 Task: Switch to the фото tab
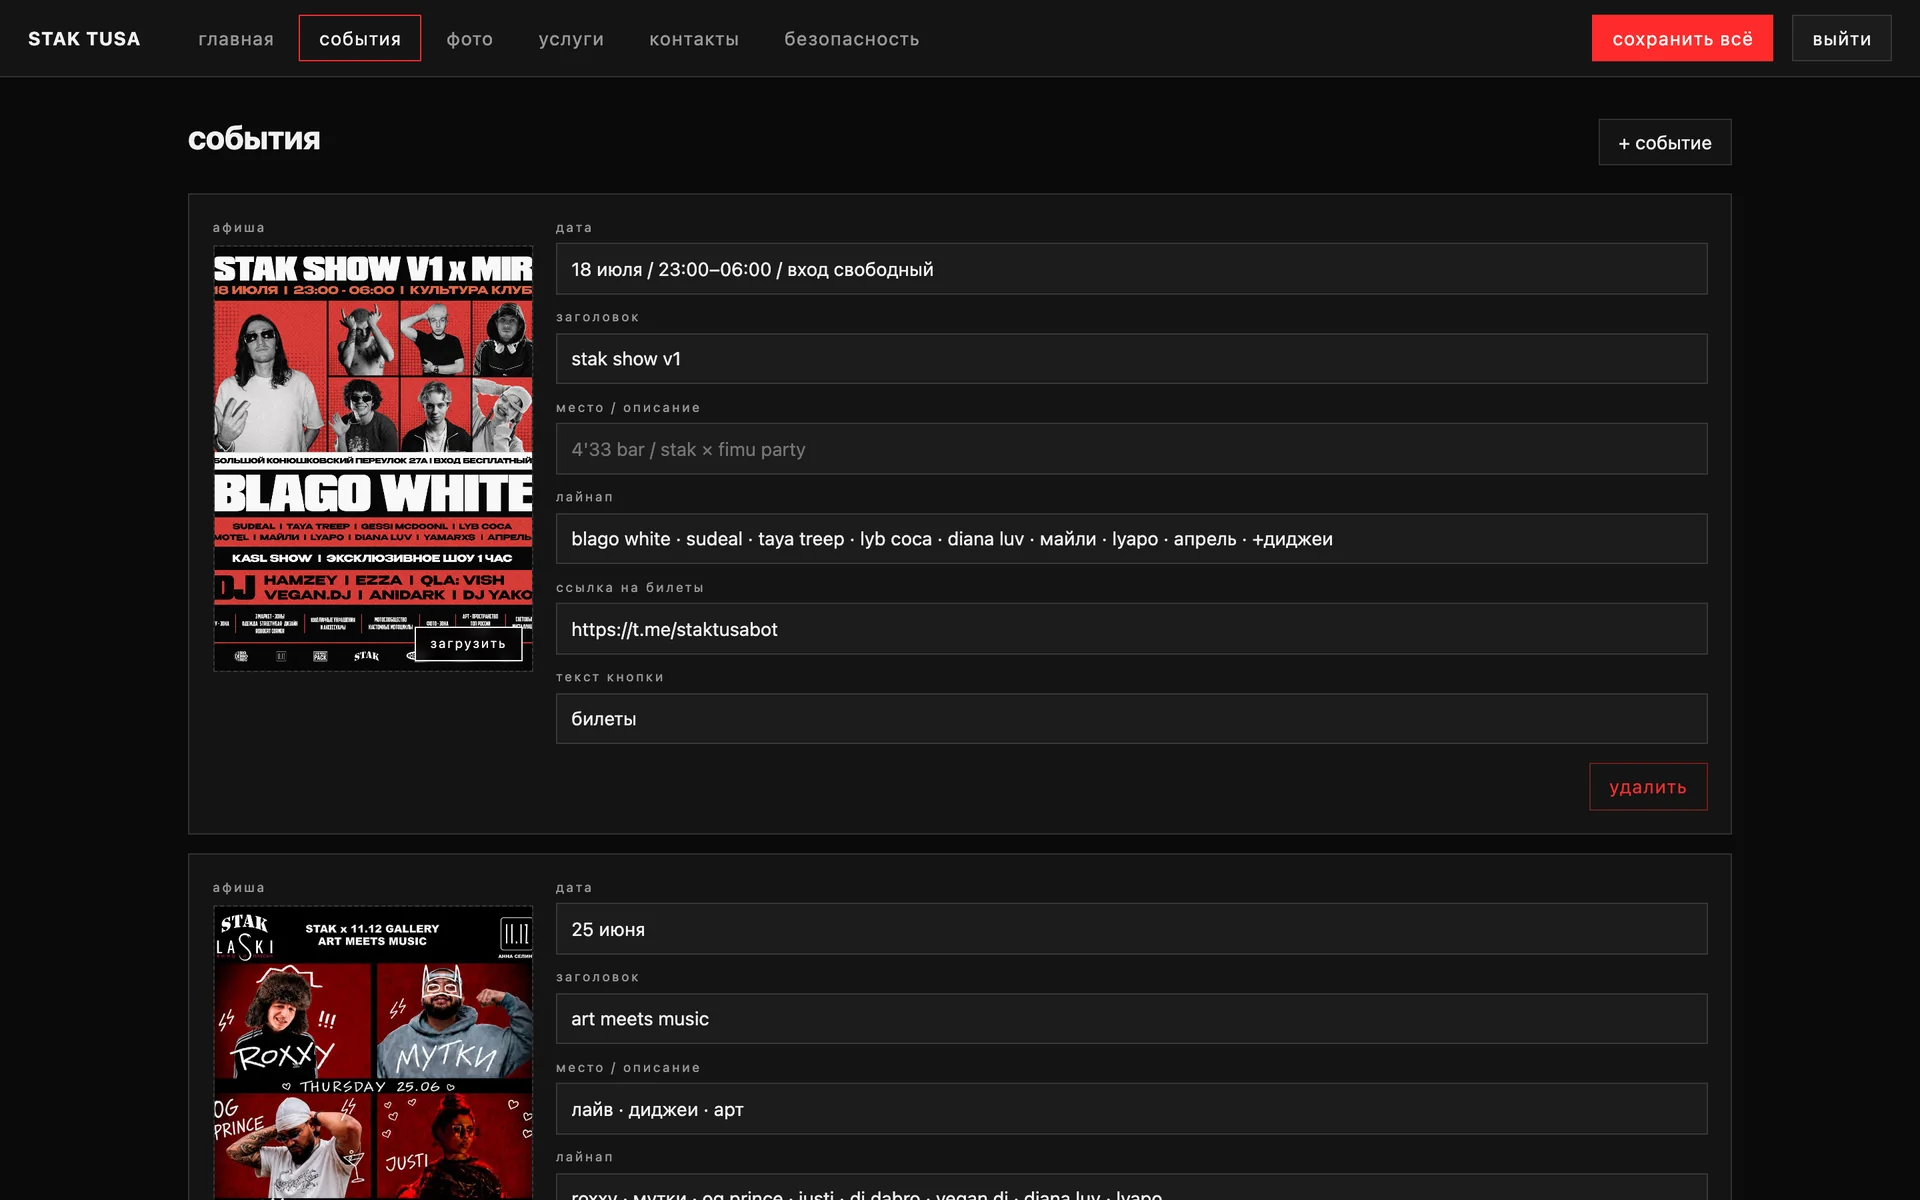(470, 39)
